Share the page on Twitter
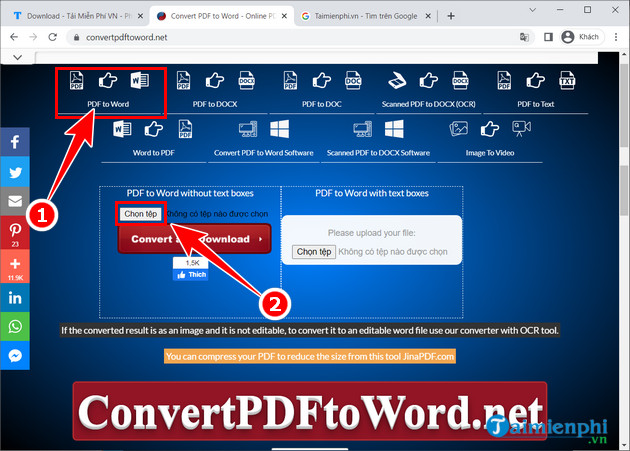Screen dimensions: 630x451 pos(15,172)
